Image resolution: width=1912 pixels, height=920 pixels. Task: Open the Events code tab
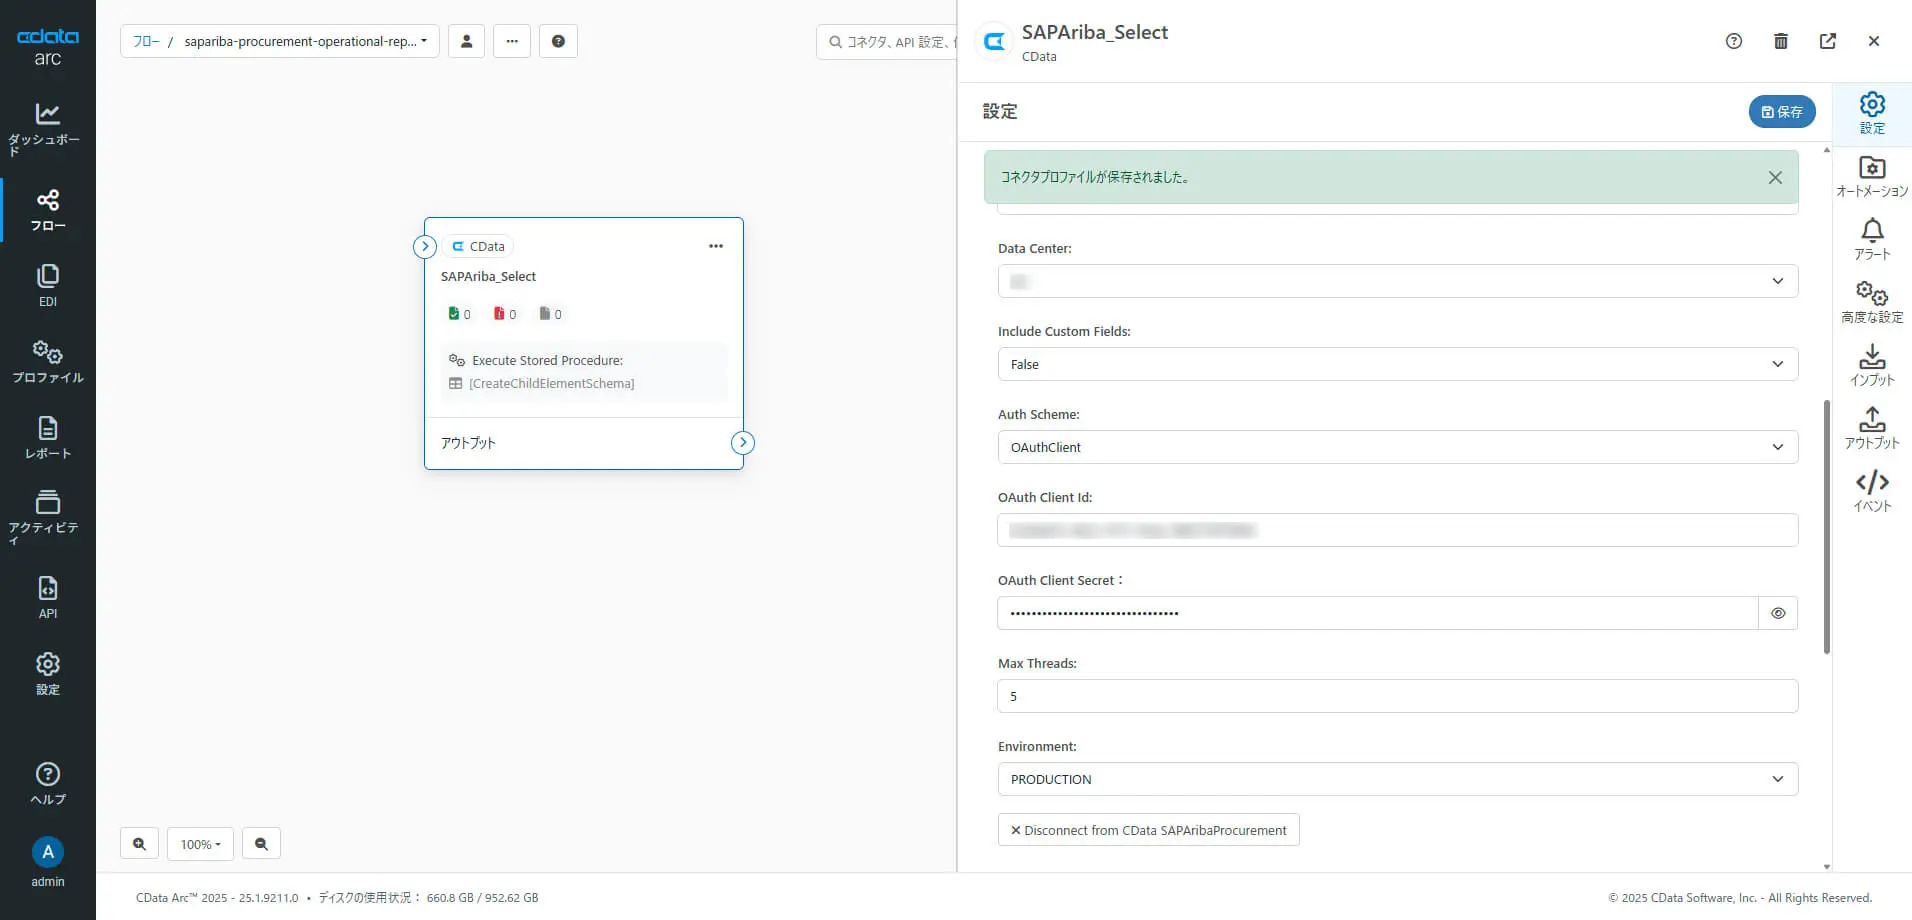[x=1871, y=490]
